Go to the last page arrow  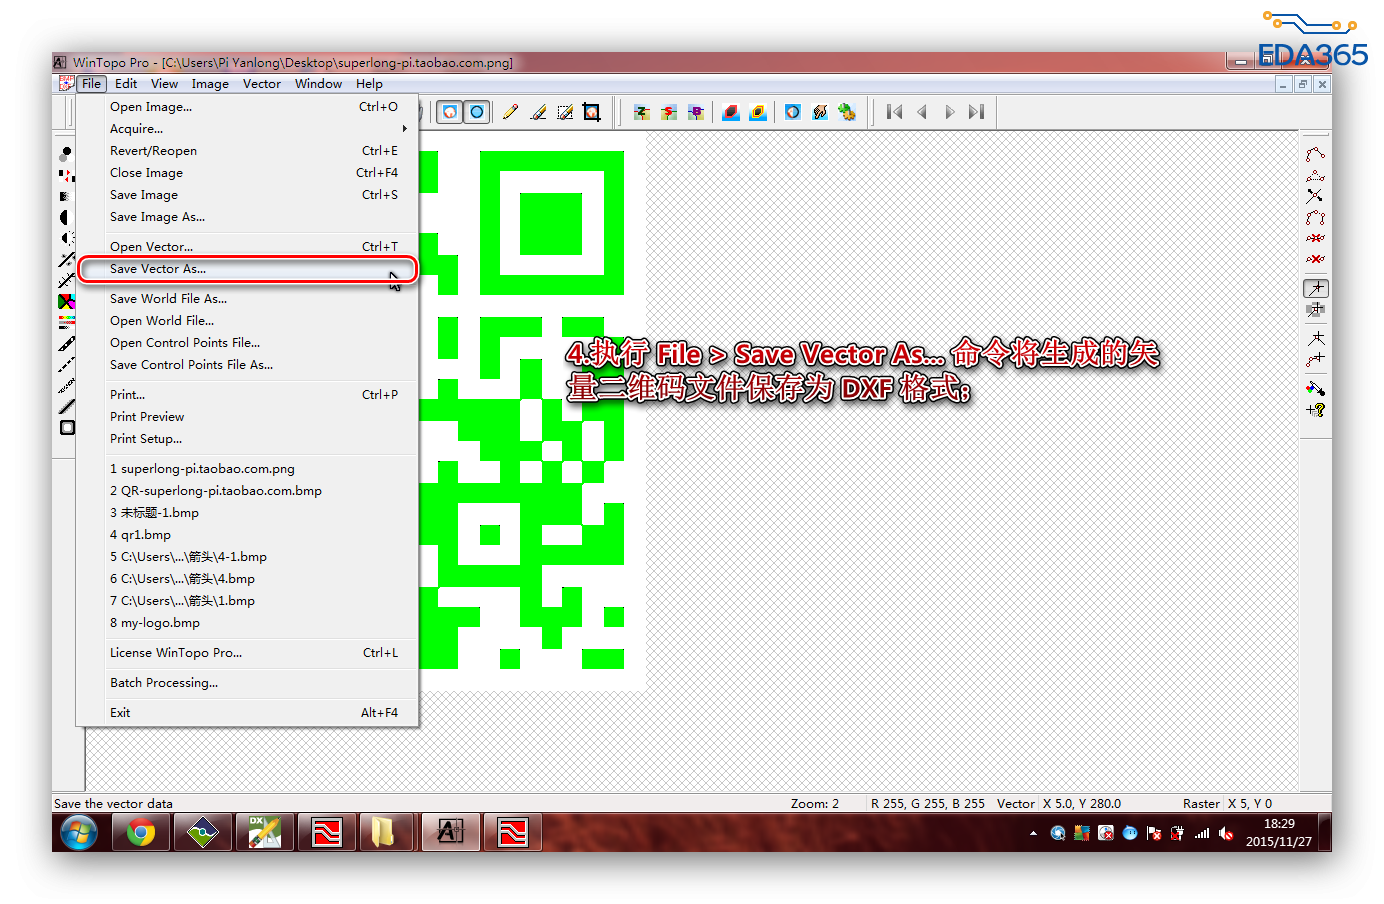976,112
